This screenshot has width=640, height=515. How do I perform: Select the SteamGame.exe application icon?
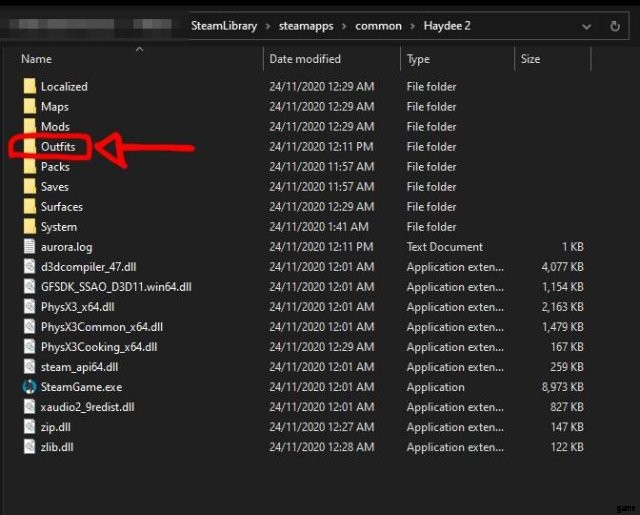[29, 387]
